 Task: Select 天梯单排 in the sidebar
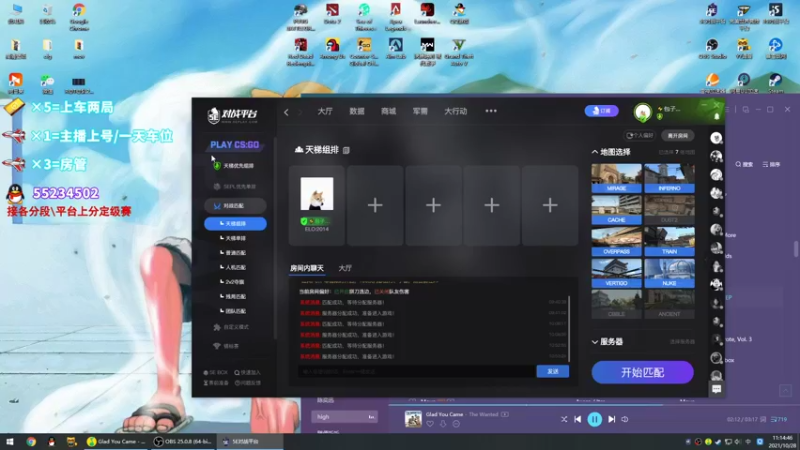pyautogui.click(x=235, y=238)
